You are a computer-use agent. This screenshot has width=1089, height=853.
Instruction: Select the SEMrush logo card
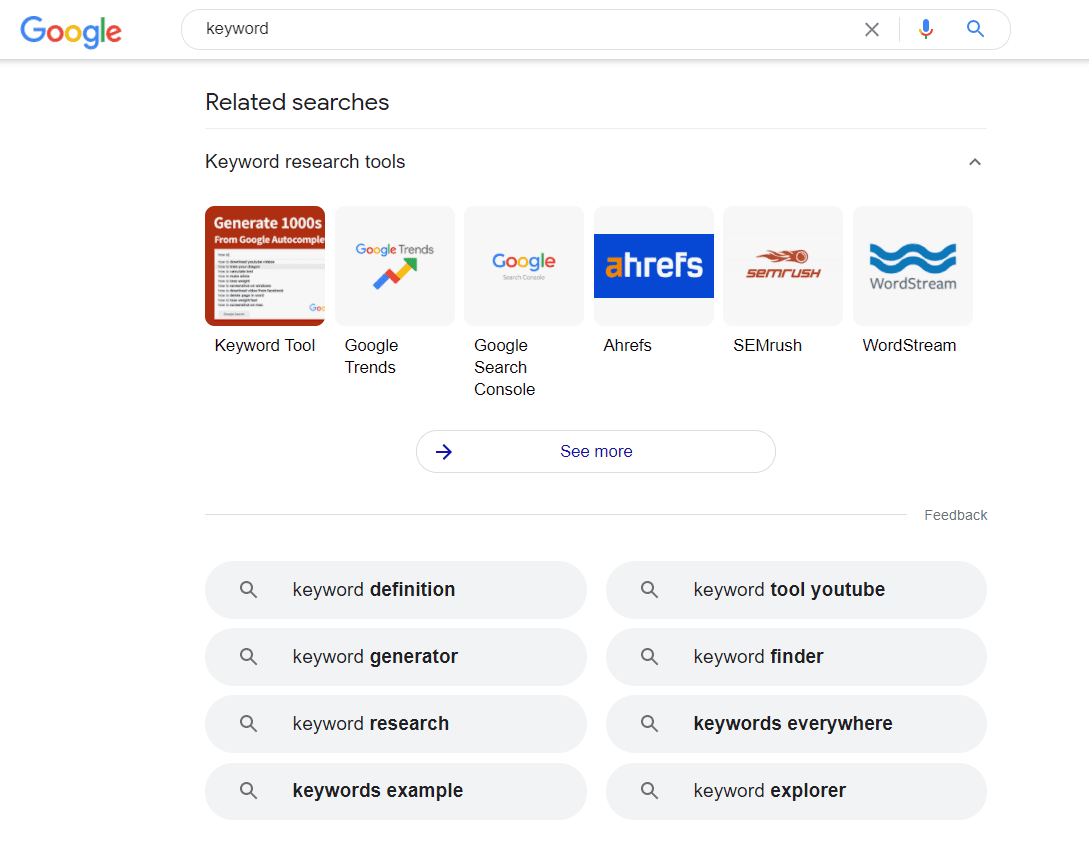(x=783, y=266)
